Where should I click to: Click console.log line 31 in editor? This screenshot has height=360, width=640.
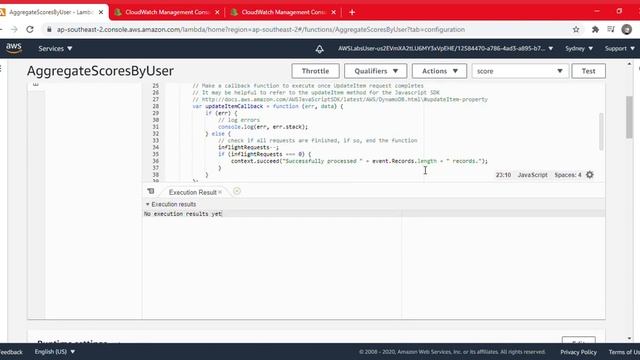tap(263, 127)
